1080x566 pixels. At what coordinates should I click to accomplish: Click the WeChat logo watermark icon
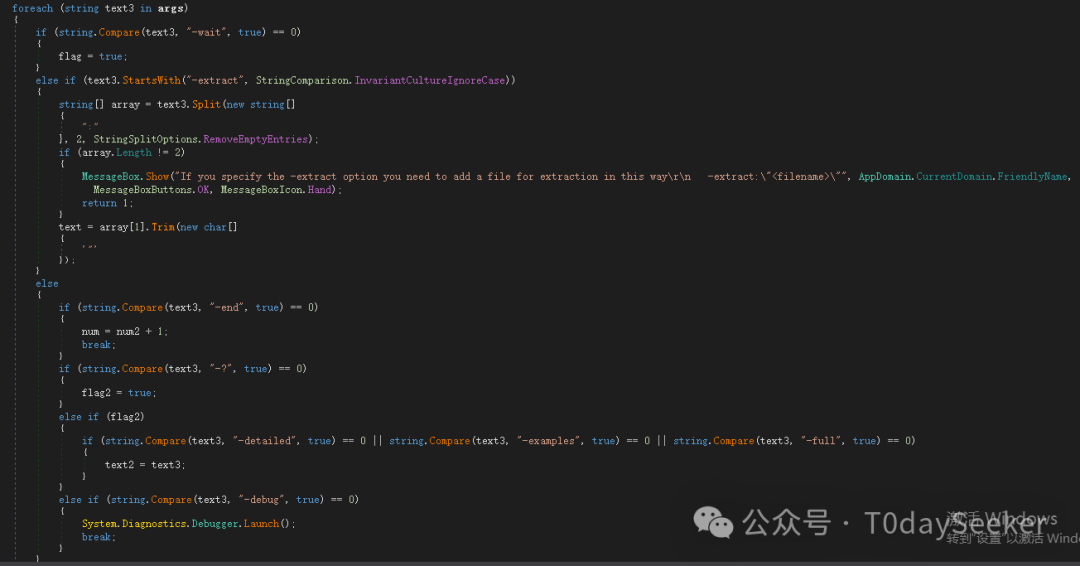coord(714,522)
